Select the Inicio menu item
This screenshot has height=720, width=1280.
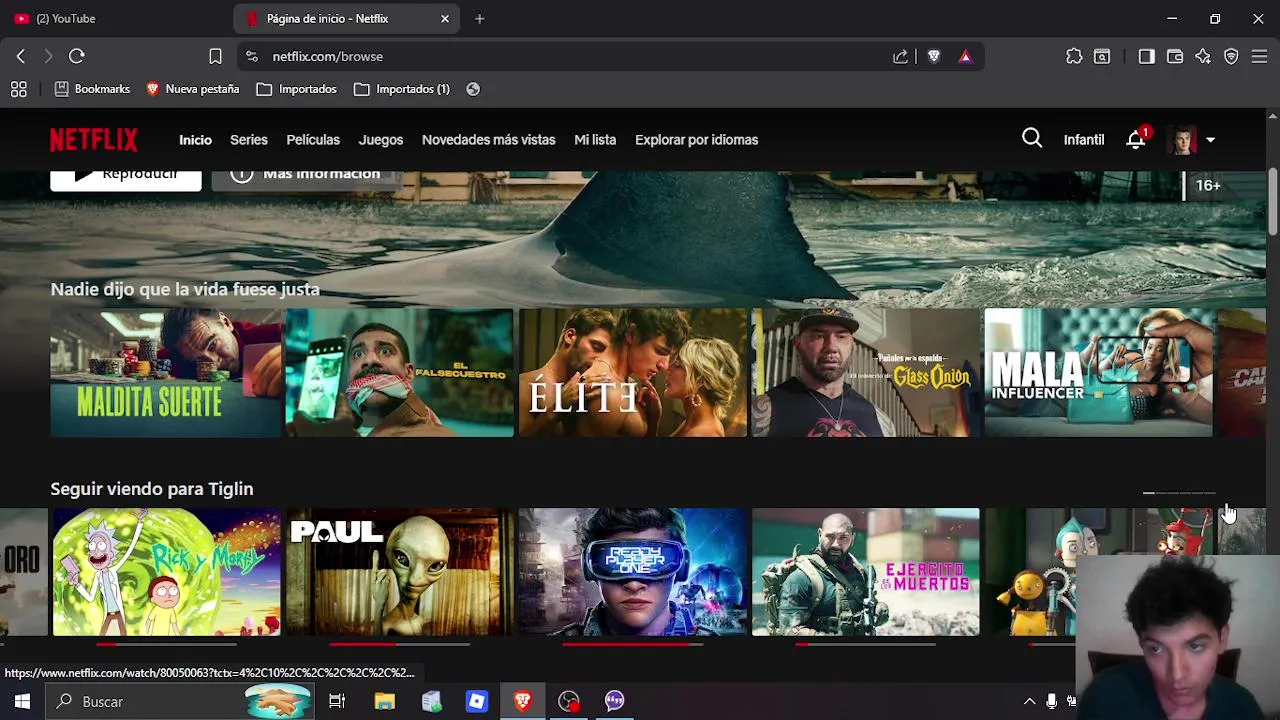pos(195,140)
